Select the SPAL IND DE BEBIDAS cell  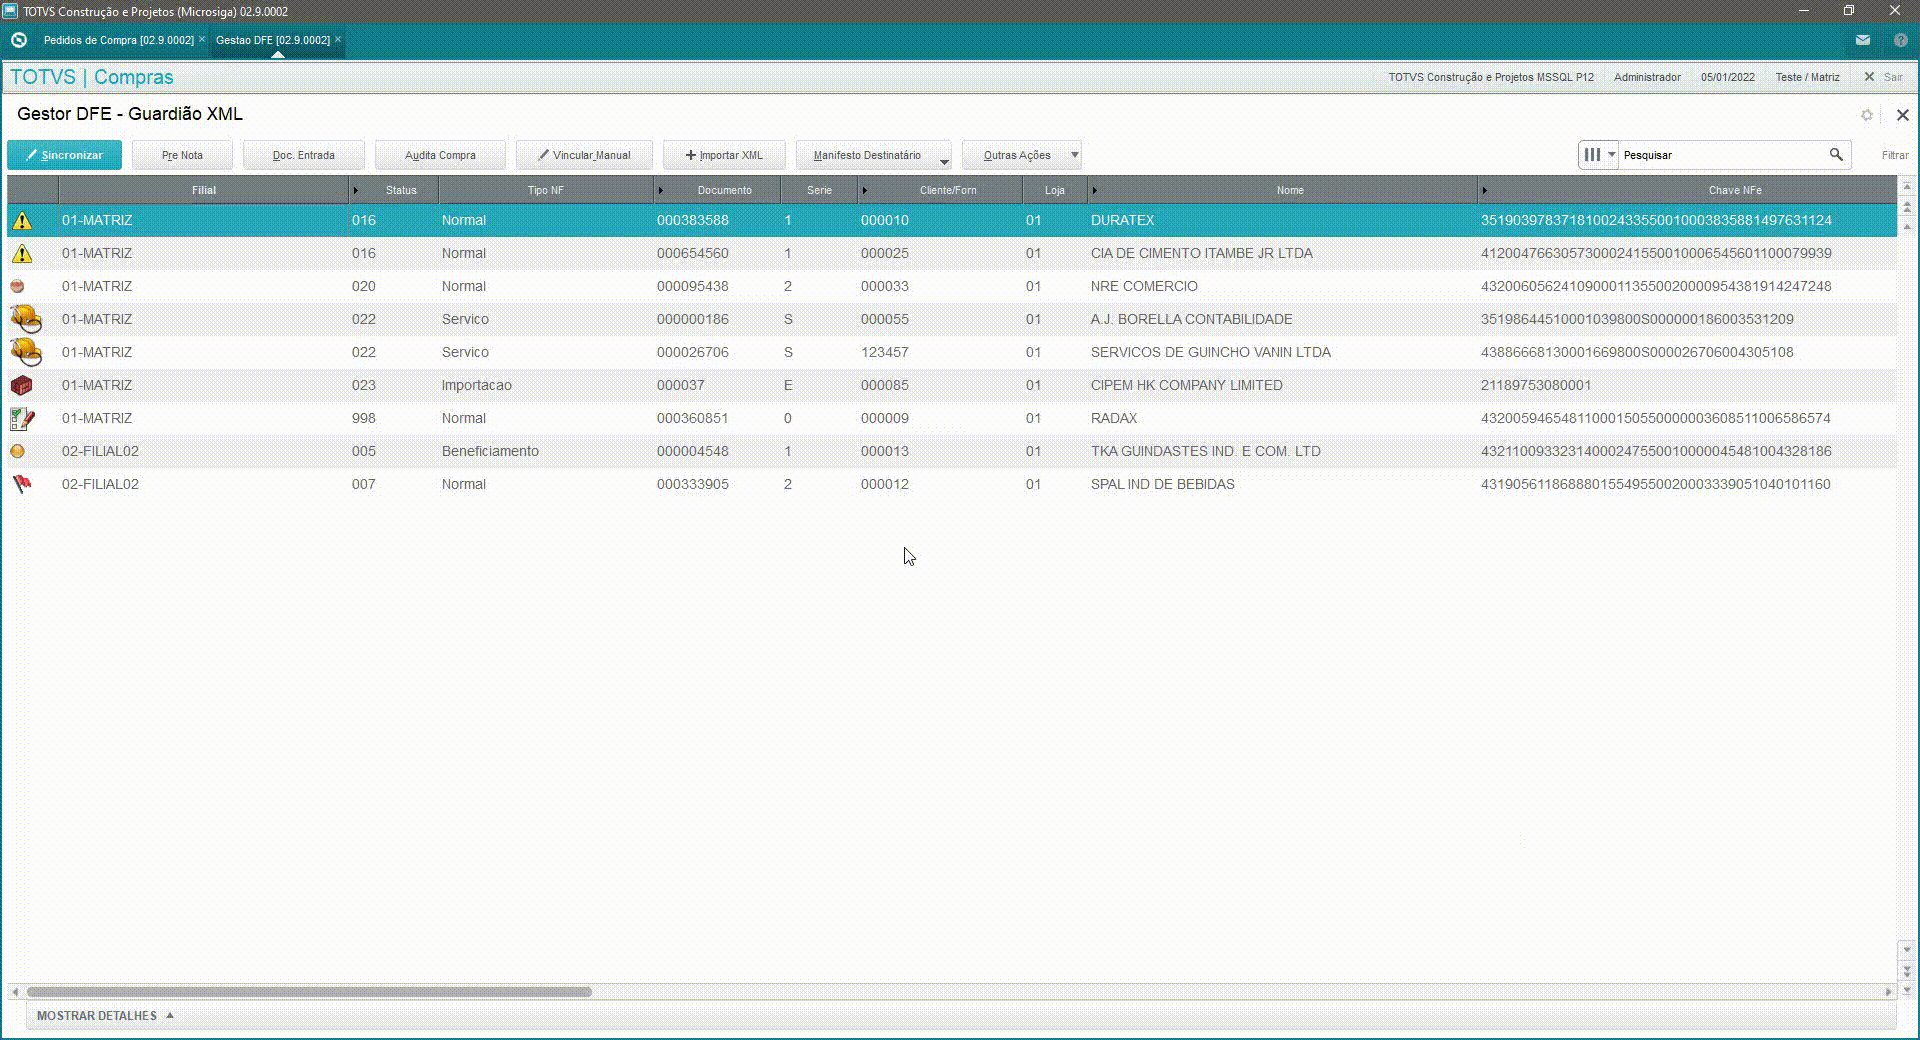tap(1282, 484)
